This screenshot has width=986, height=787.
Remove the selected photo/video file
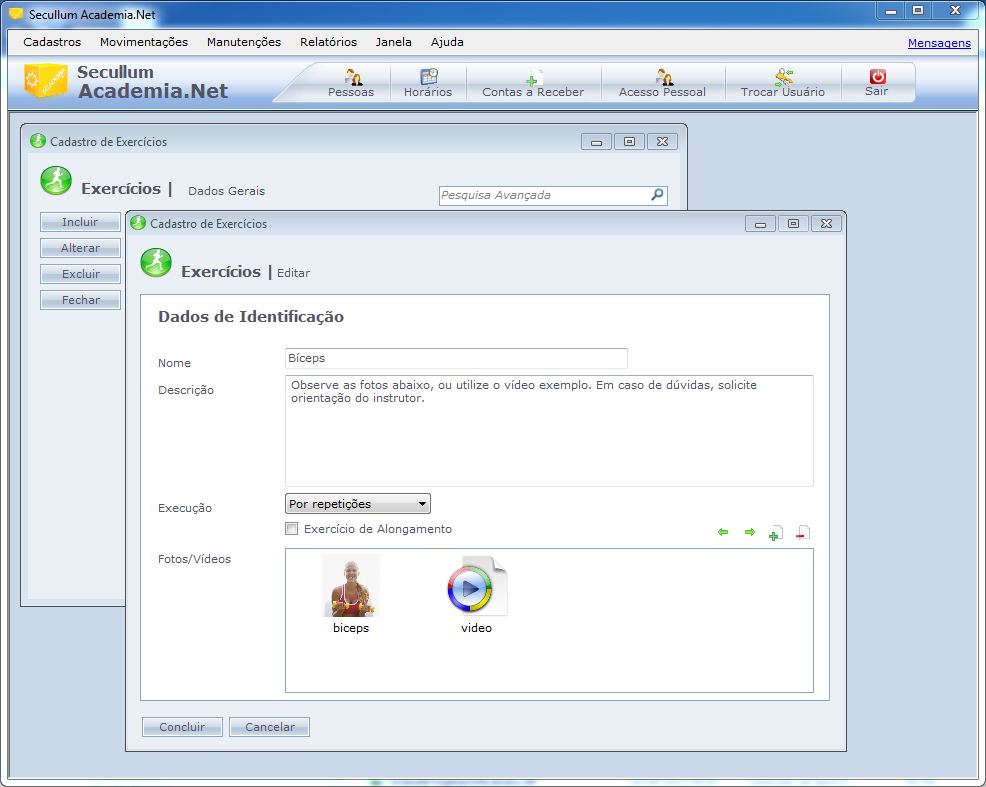tap(802, 533)
